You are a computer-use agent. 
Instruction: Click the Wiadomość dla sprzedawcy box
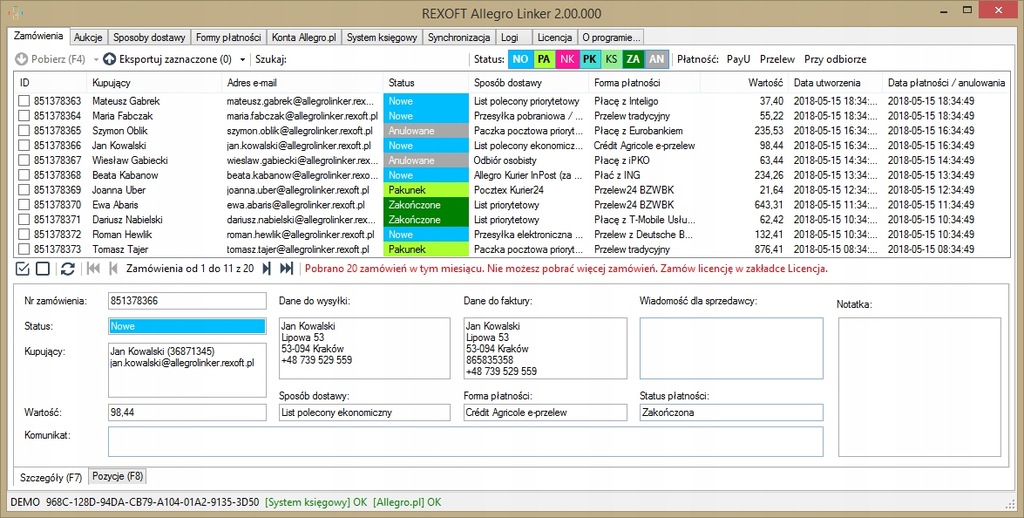pos(731,348)
